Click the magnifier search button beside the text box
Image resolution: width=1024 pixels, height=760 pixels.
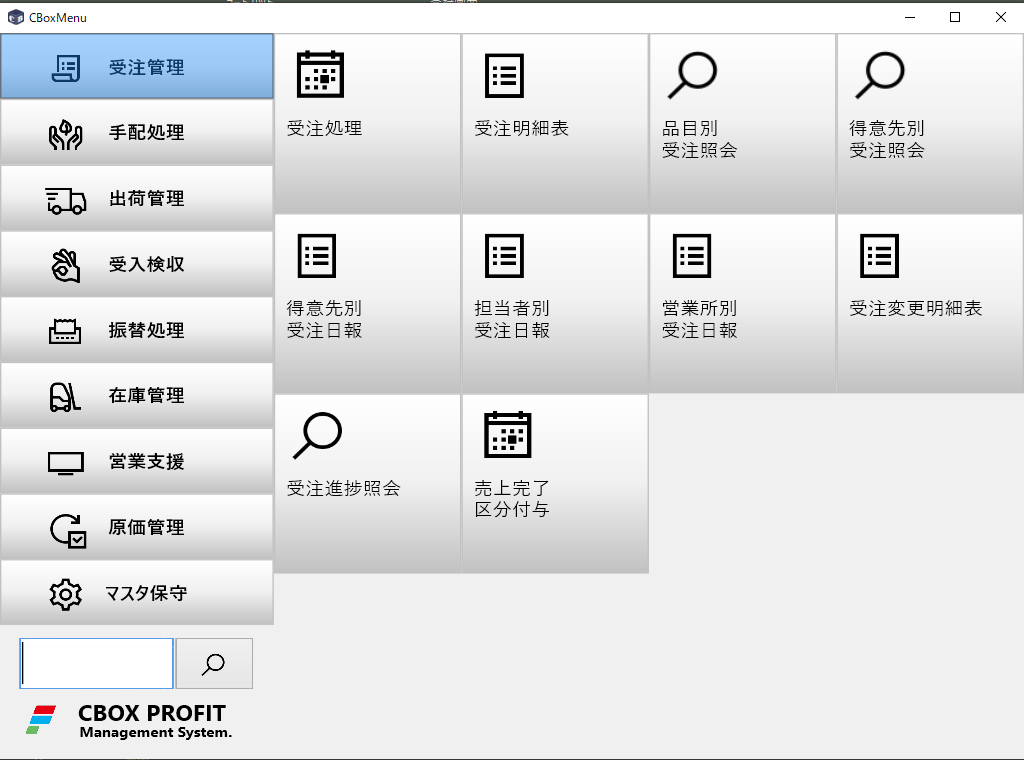click(x=214, y=664)
